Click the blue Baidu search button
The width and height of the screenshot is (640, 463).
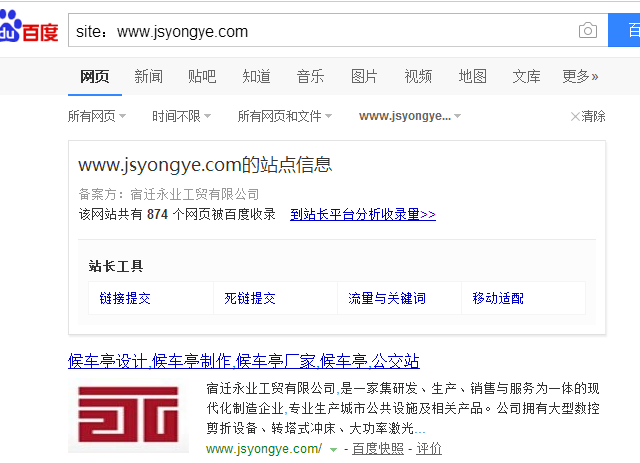tap(624, 30)
